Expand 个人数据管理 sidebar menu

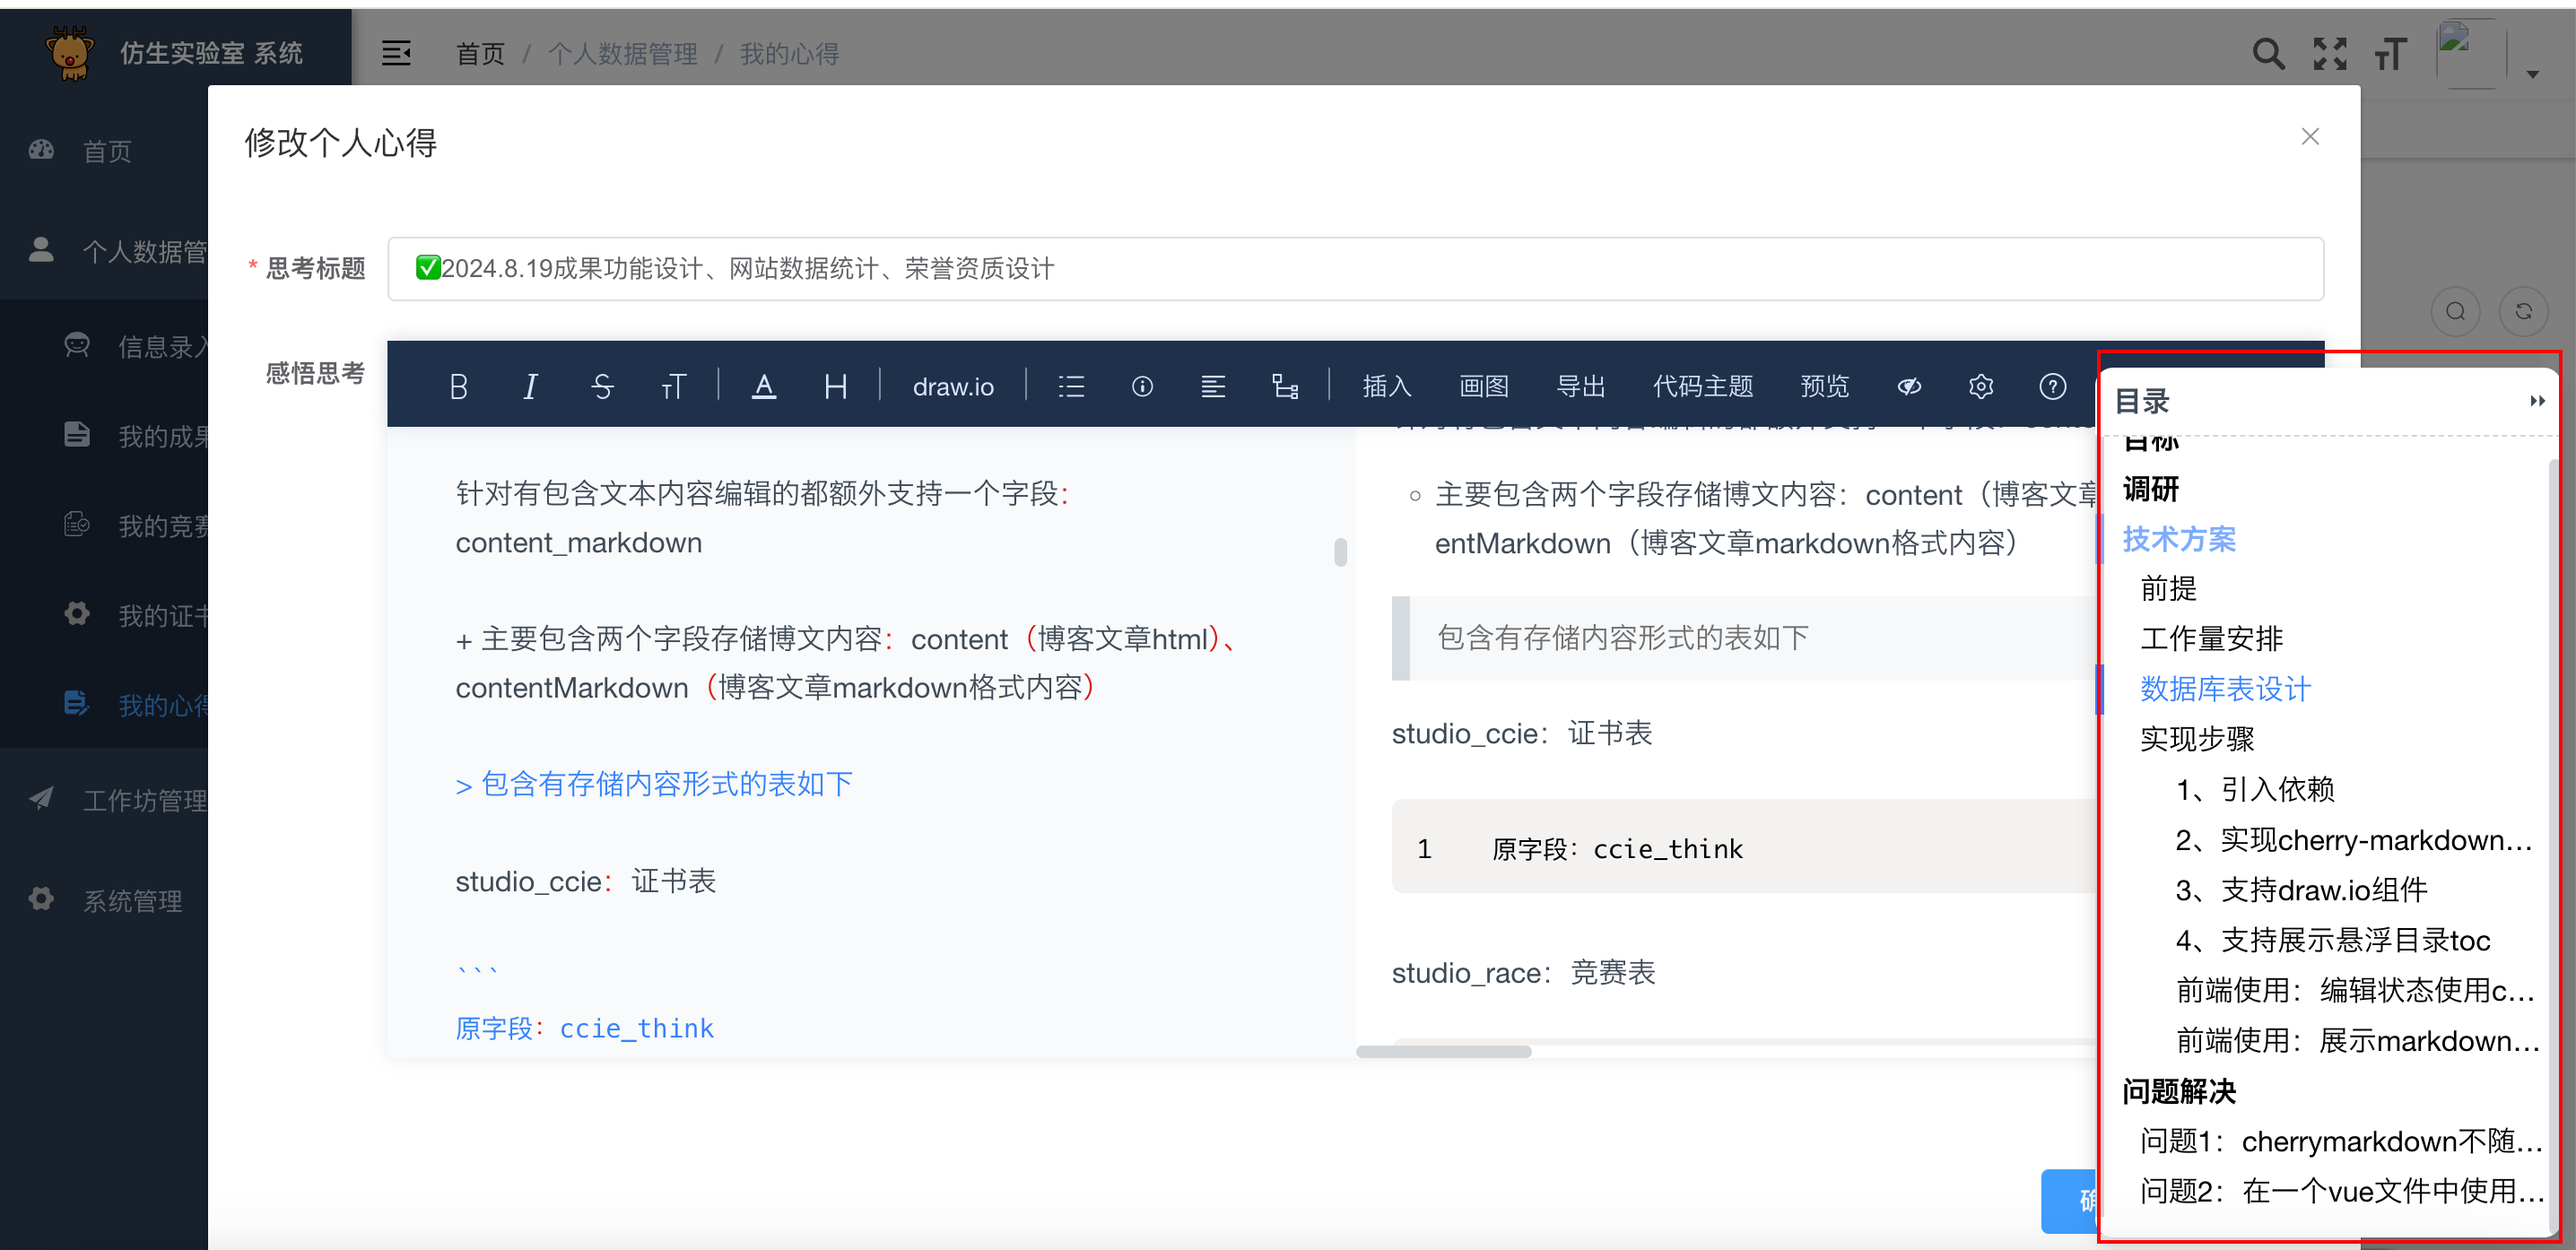(x=104, y=251)
